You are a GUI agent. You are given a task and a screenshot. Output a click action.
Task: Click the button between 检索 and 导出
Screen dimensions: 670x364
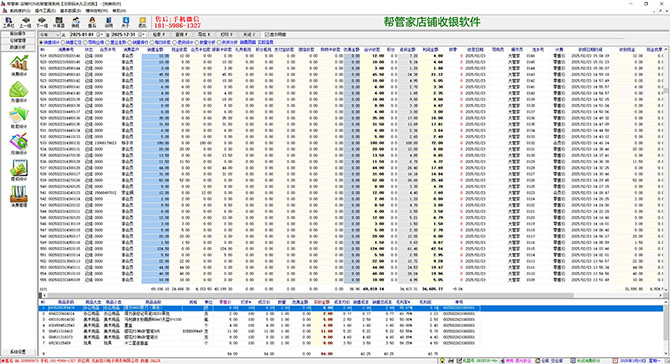182,34
